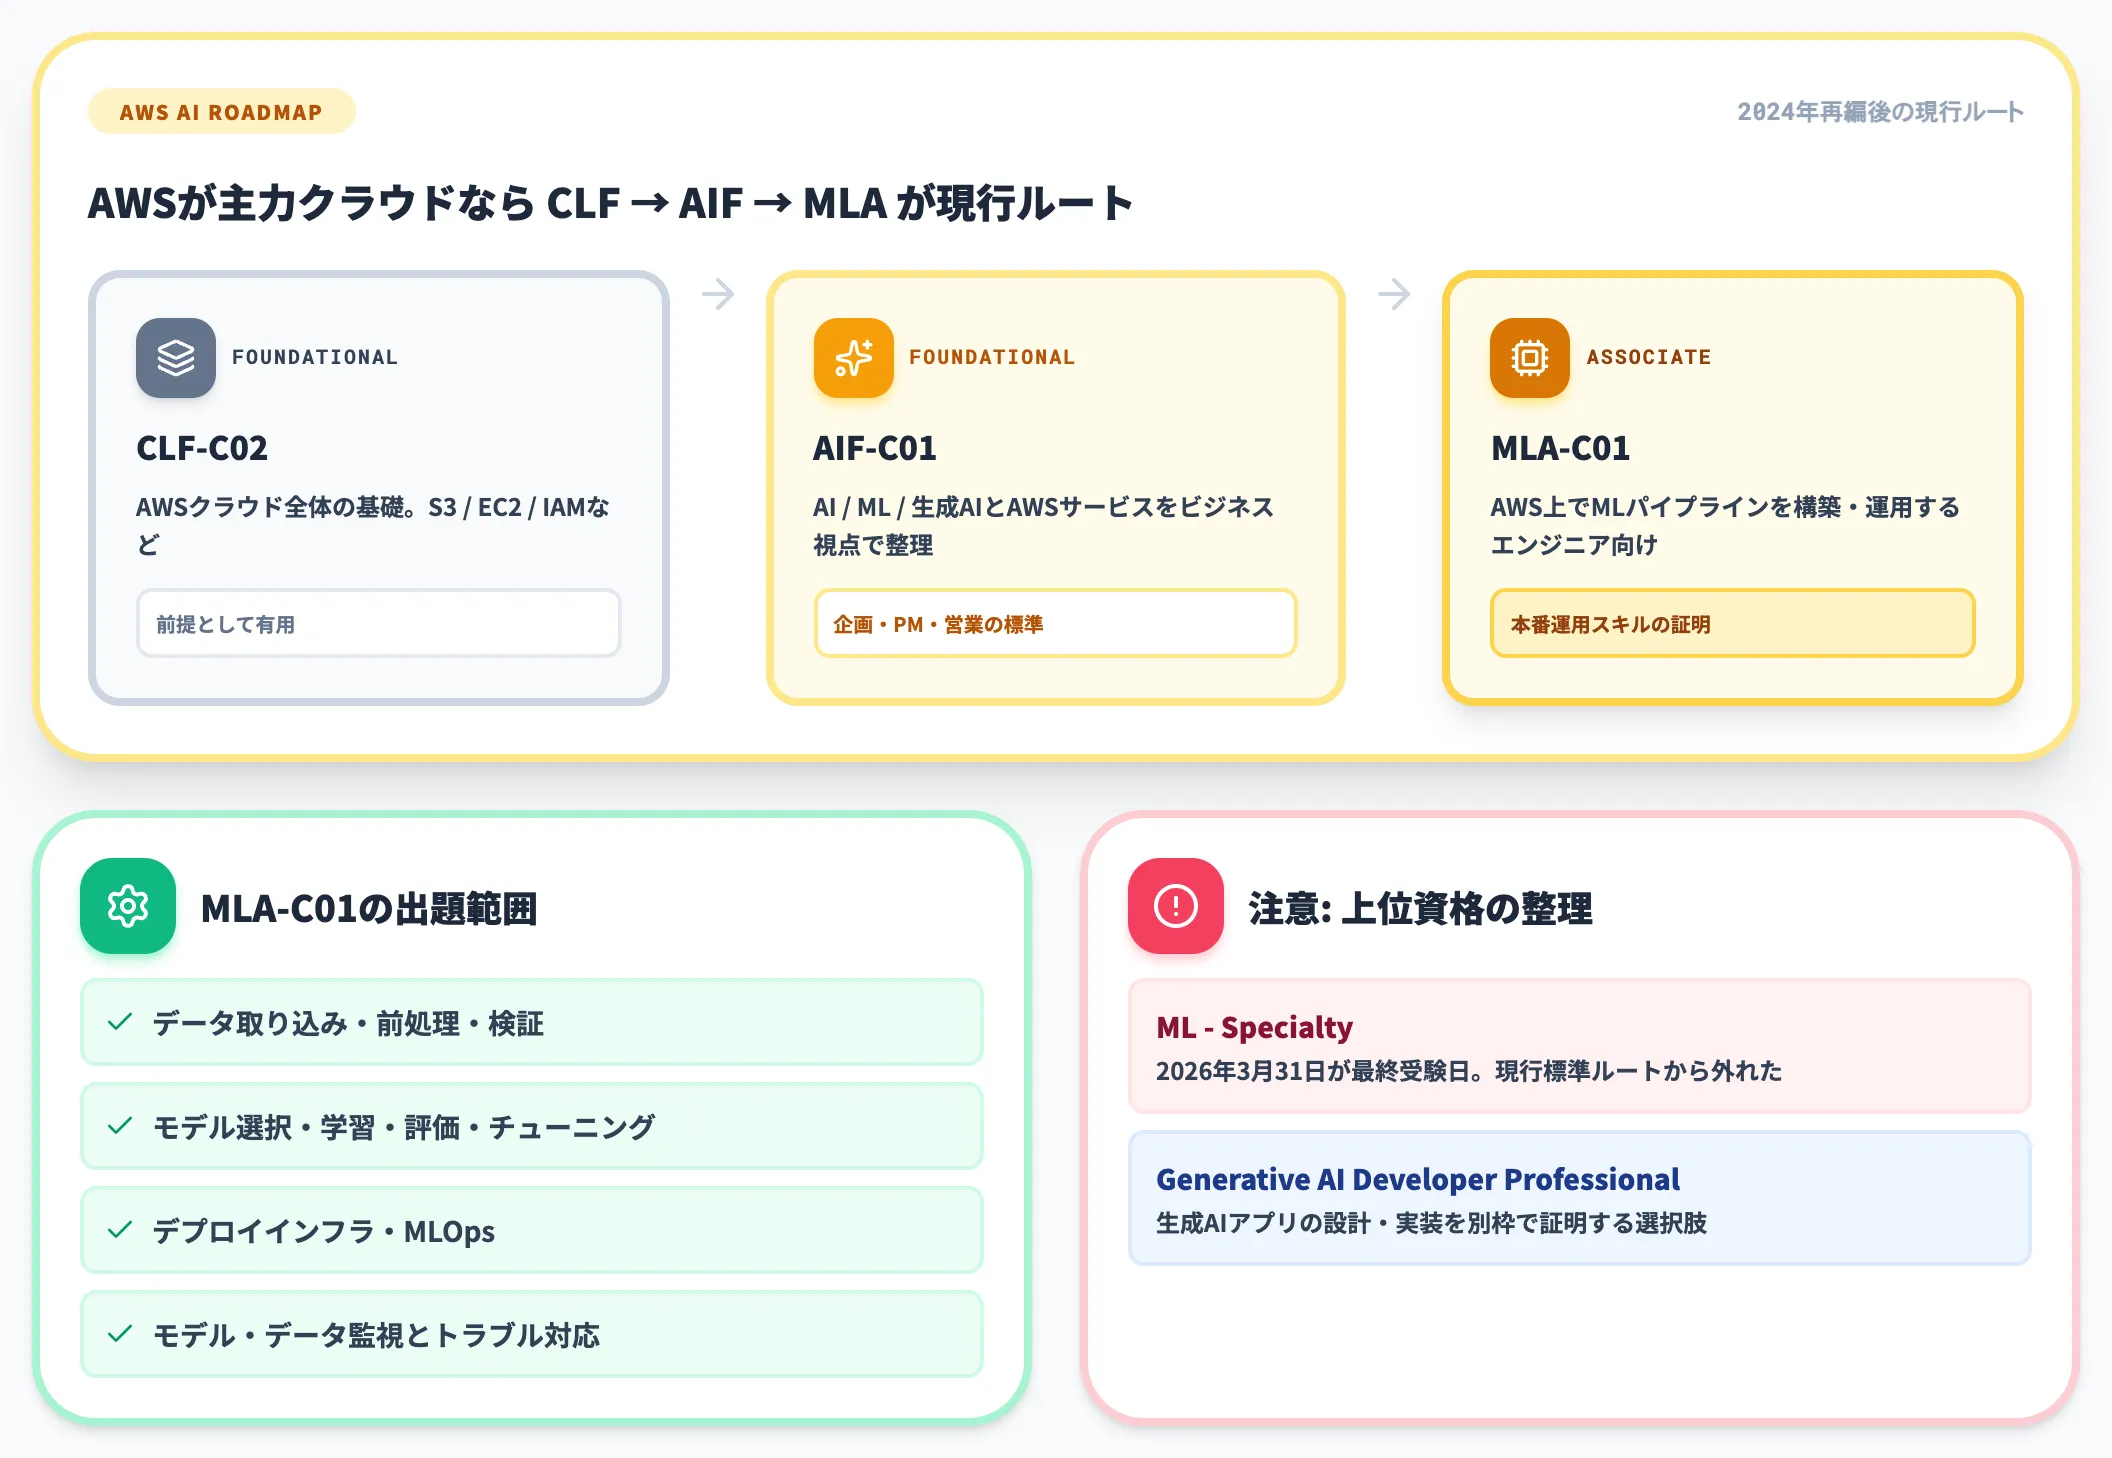Image resolution: width=2112 pixels, height=1458 pixels.
Task: Click the データ取り込み・前処理・検証 item text
Action: coord(348,1023)
